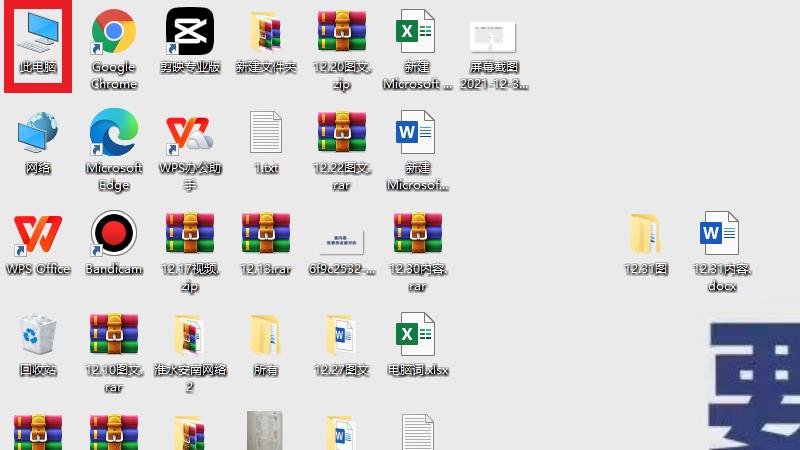Click the 12.22图文.rar archive

342,133
